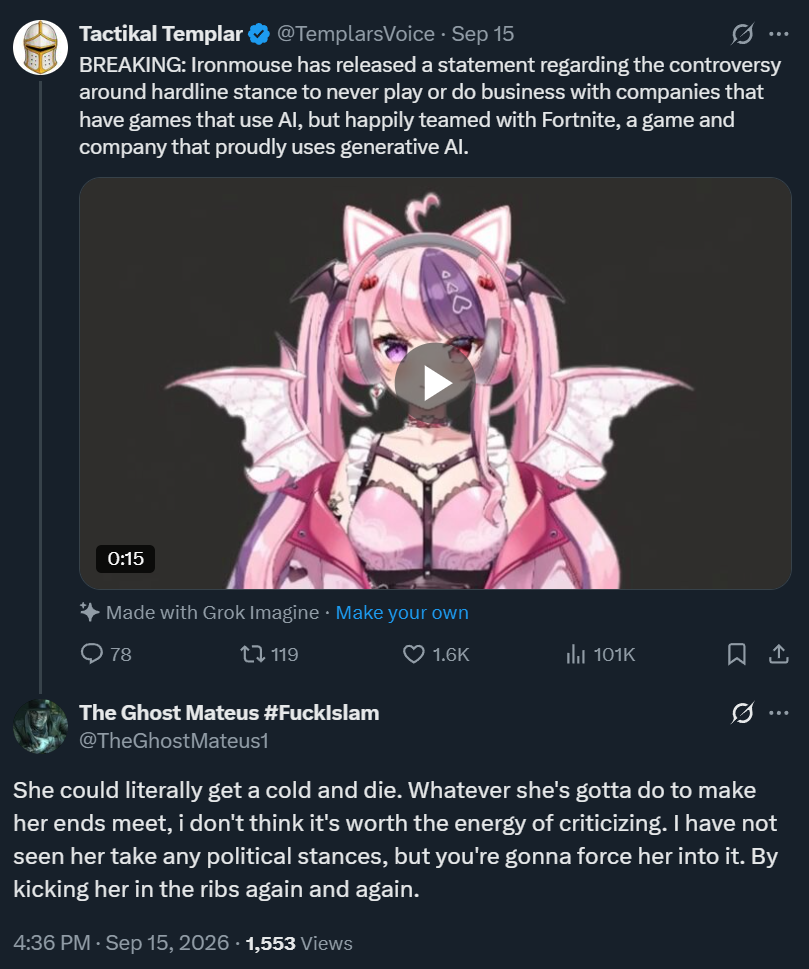Open reply on Tactikal Templar's post
809x969 pixels.
[x=106, y=654]
